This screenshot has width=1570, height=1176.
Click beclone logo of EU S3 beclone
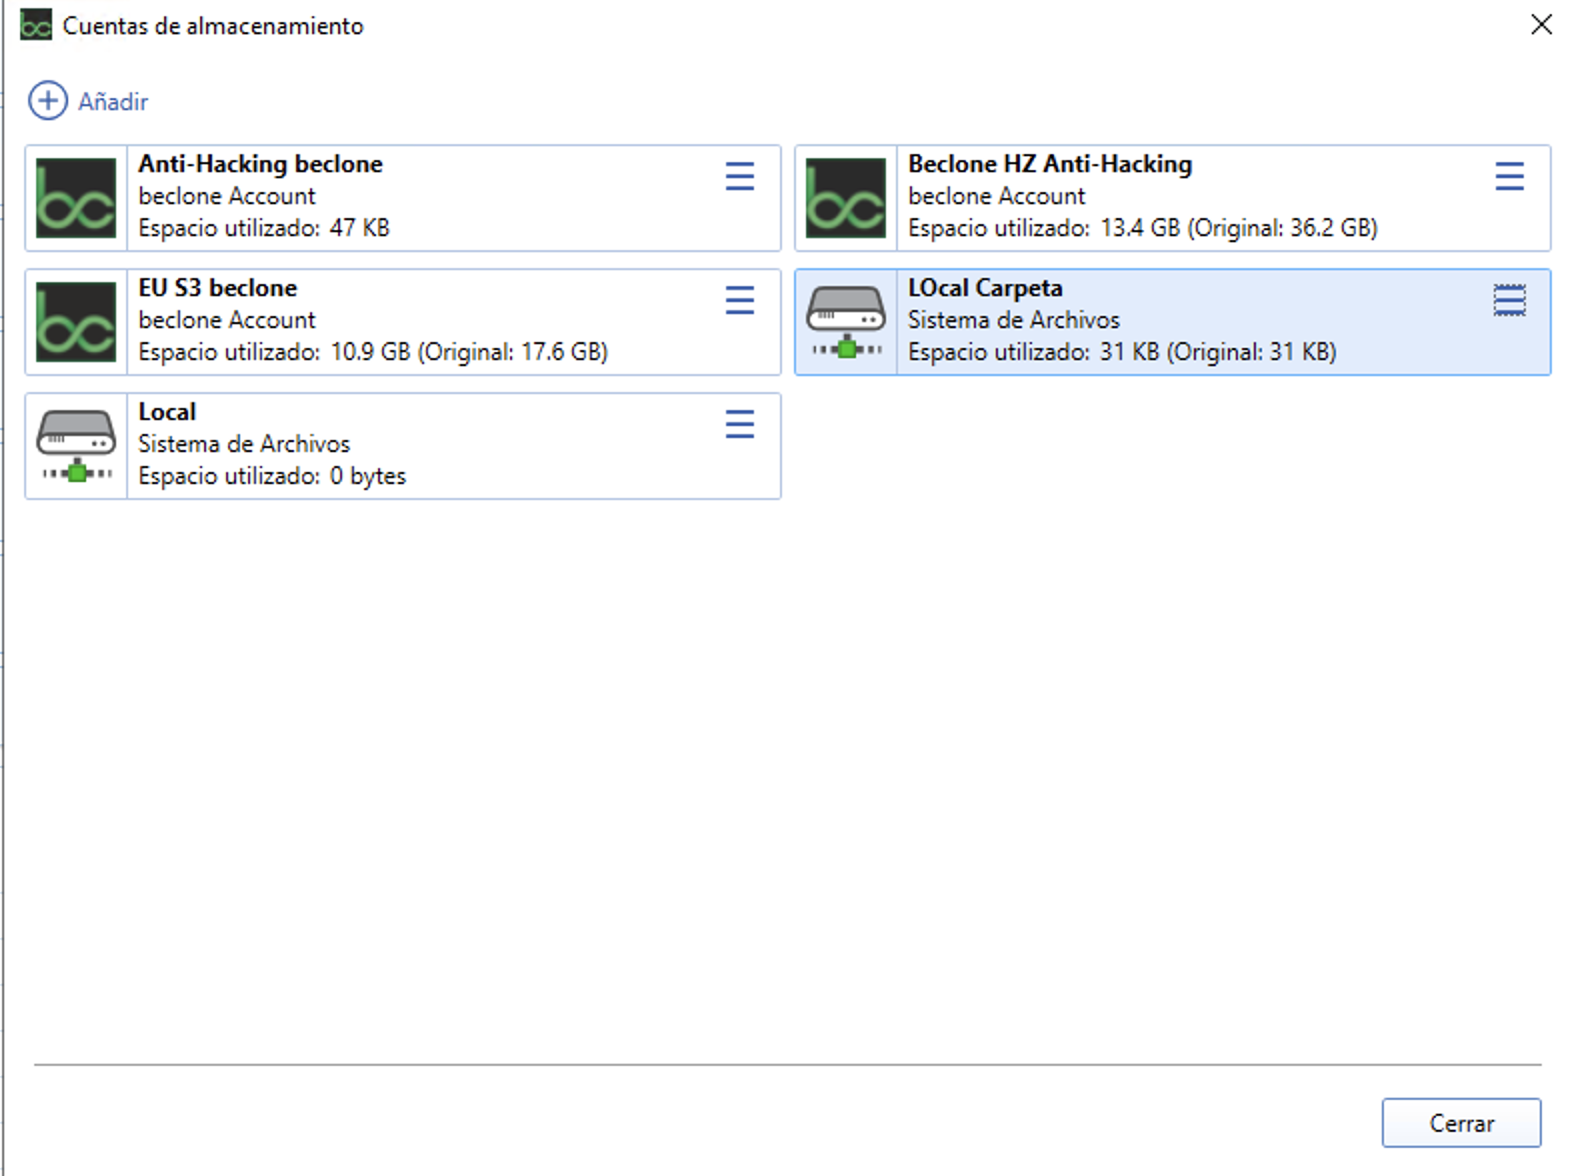tap(76, 322)
